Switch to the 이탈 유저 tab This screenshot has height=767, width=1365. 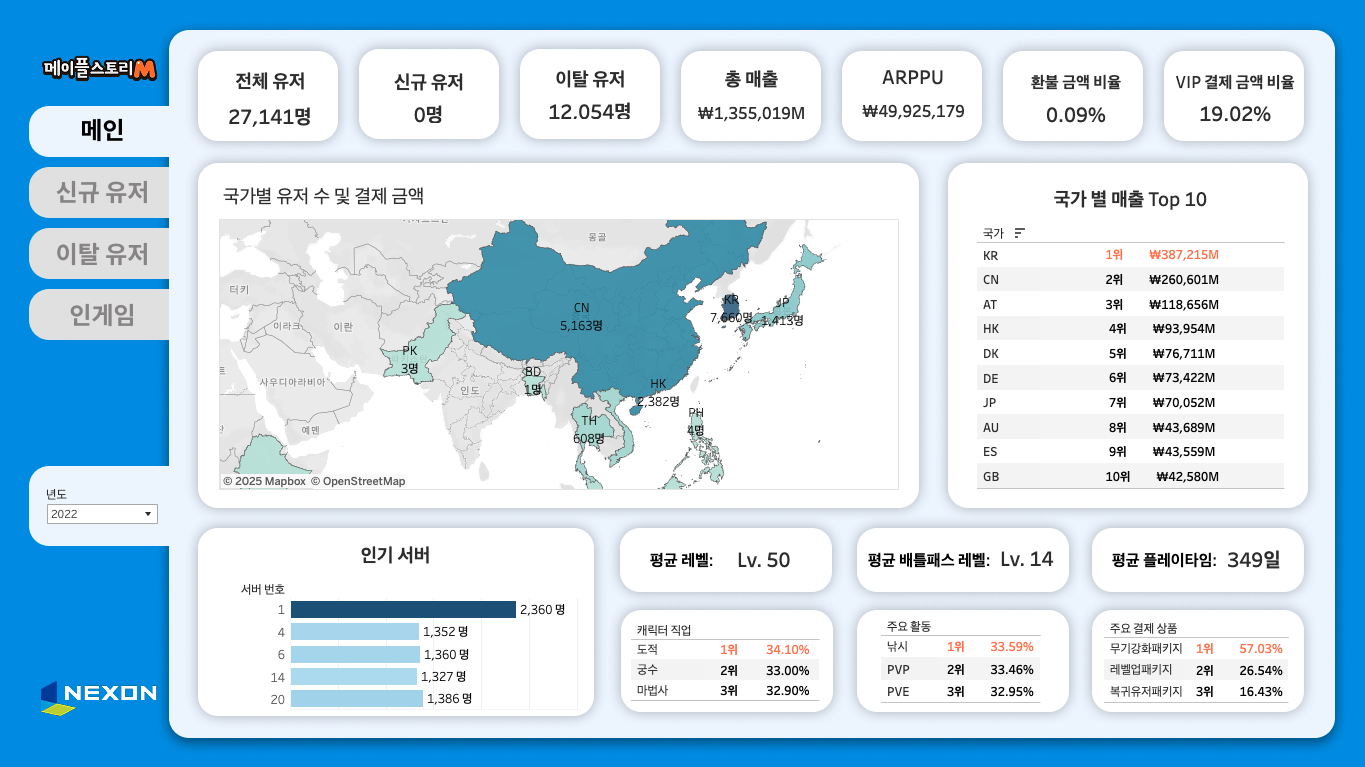tap(100, 254)
